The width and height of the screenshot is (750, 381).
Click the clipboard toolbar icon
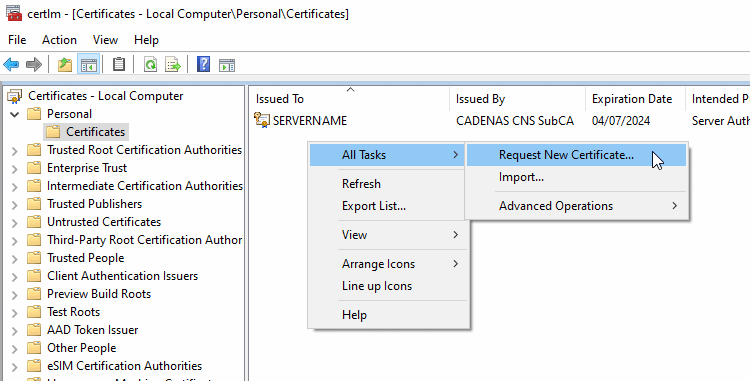(119, 65)
